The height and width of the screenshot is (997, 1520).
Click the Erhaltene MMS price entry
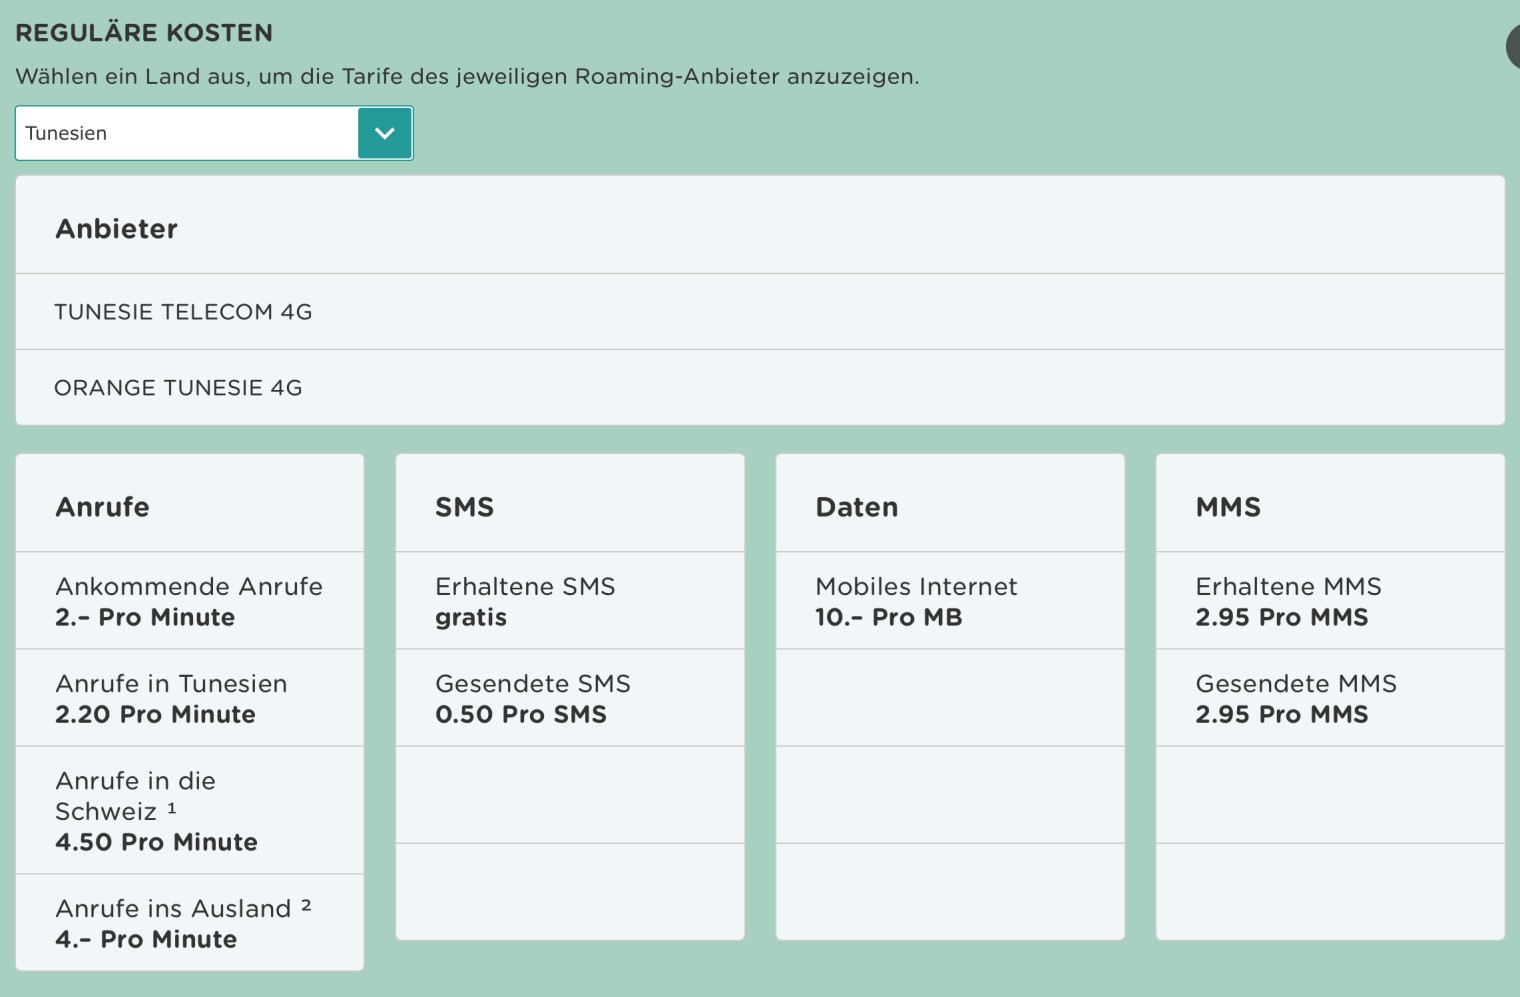click(1288, 601)
